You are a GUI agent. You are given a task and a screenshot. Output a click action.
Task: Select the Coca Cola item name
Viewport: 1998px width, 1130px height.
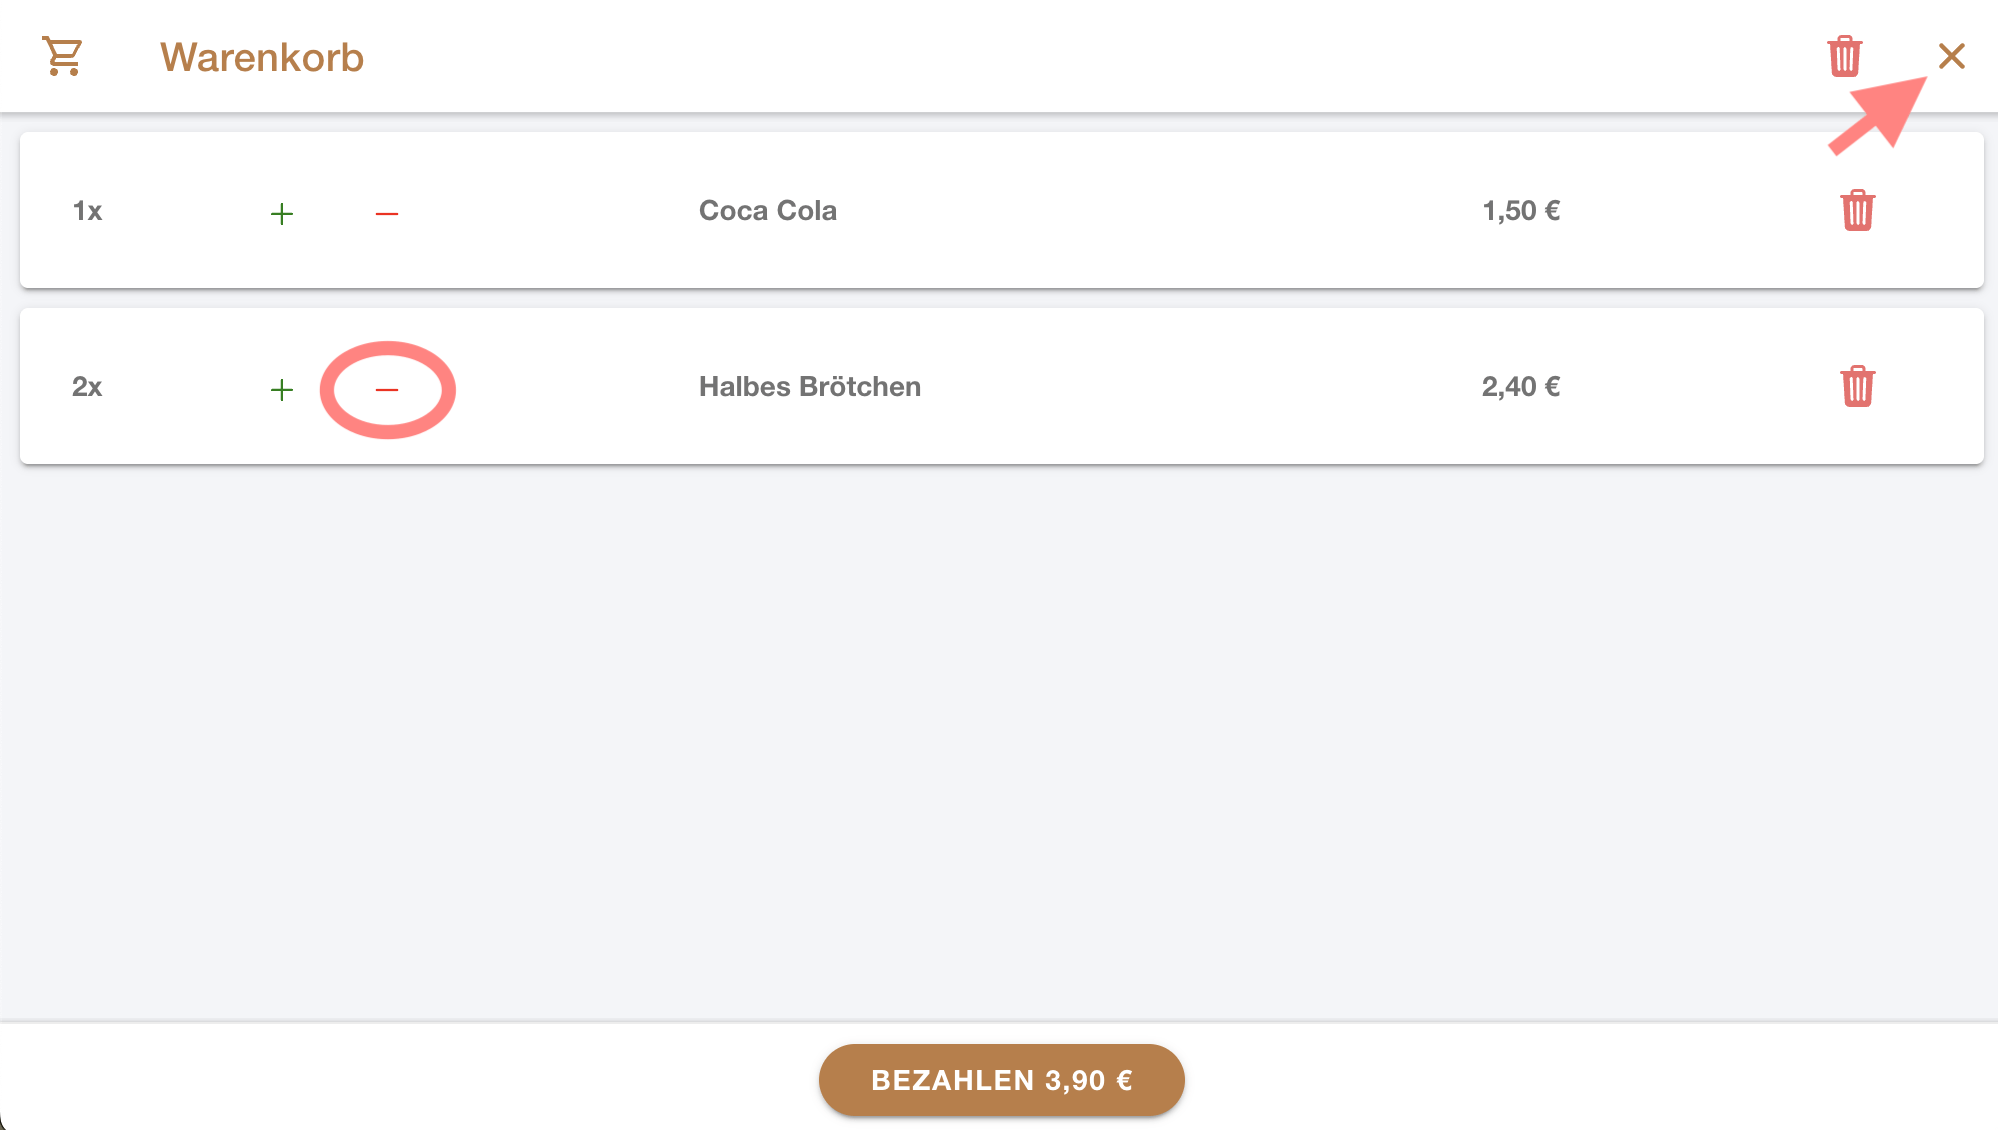click(767, 211)
